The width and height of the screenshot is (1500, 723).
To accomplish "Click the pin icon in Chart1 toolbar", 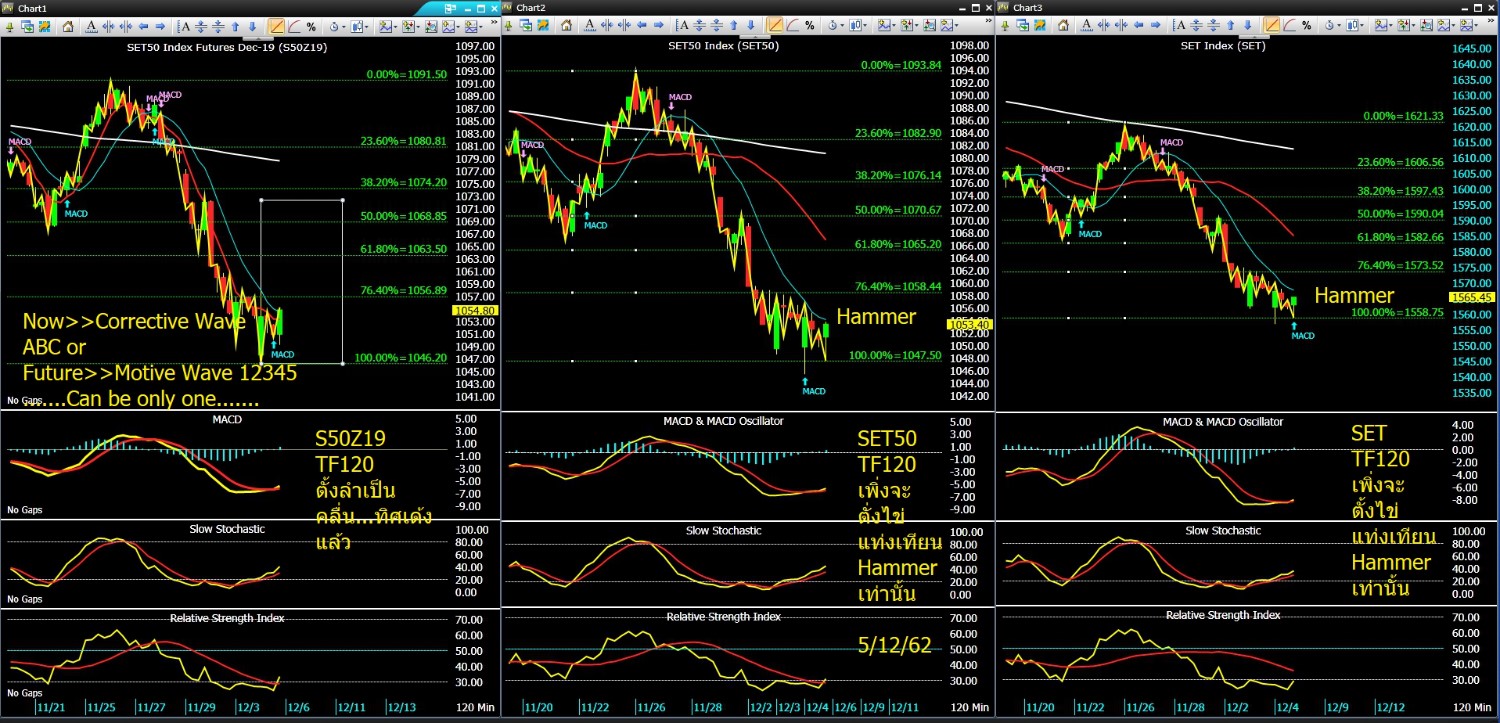I will click(x=12, y=26).
